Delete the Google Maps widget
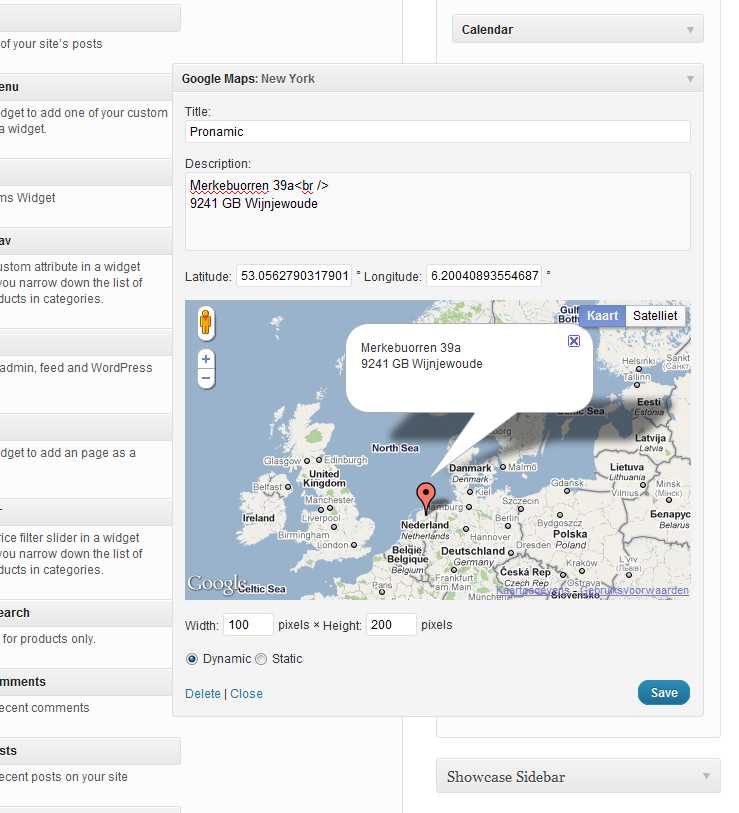This screenshot has width=739, height=813. [x=203, y=694]
